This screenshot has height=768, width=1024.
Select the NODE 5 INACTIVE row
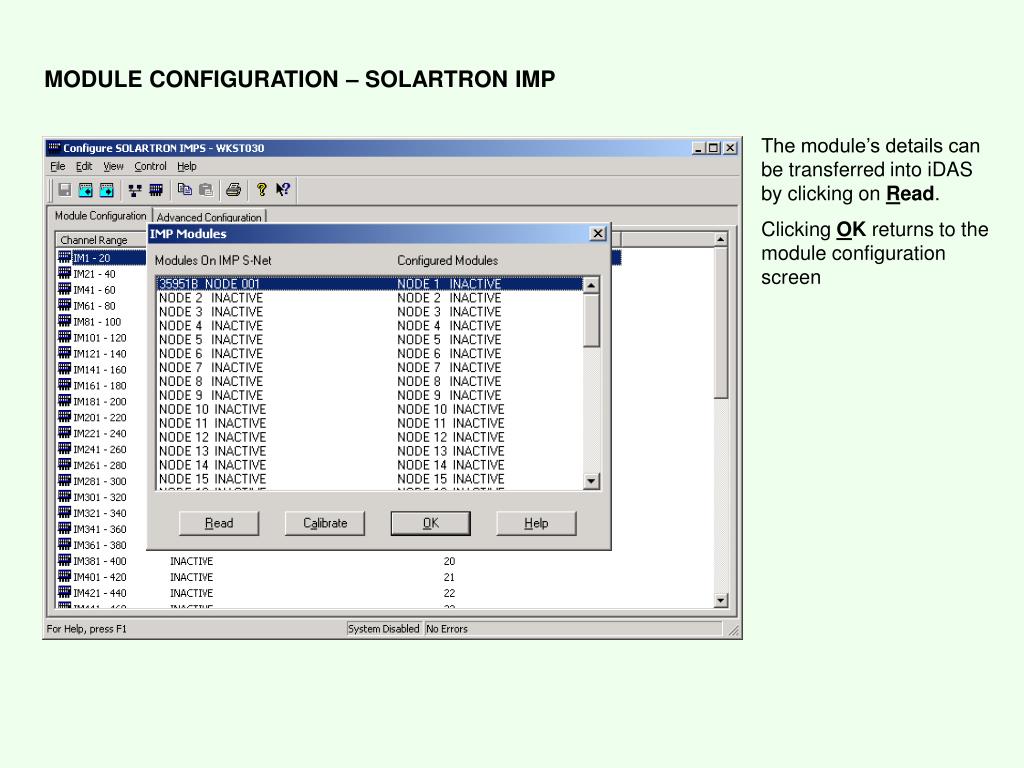tap(370, 340)
